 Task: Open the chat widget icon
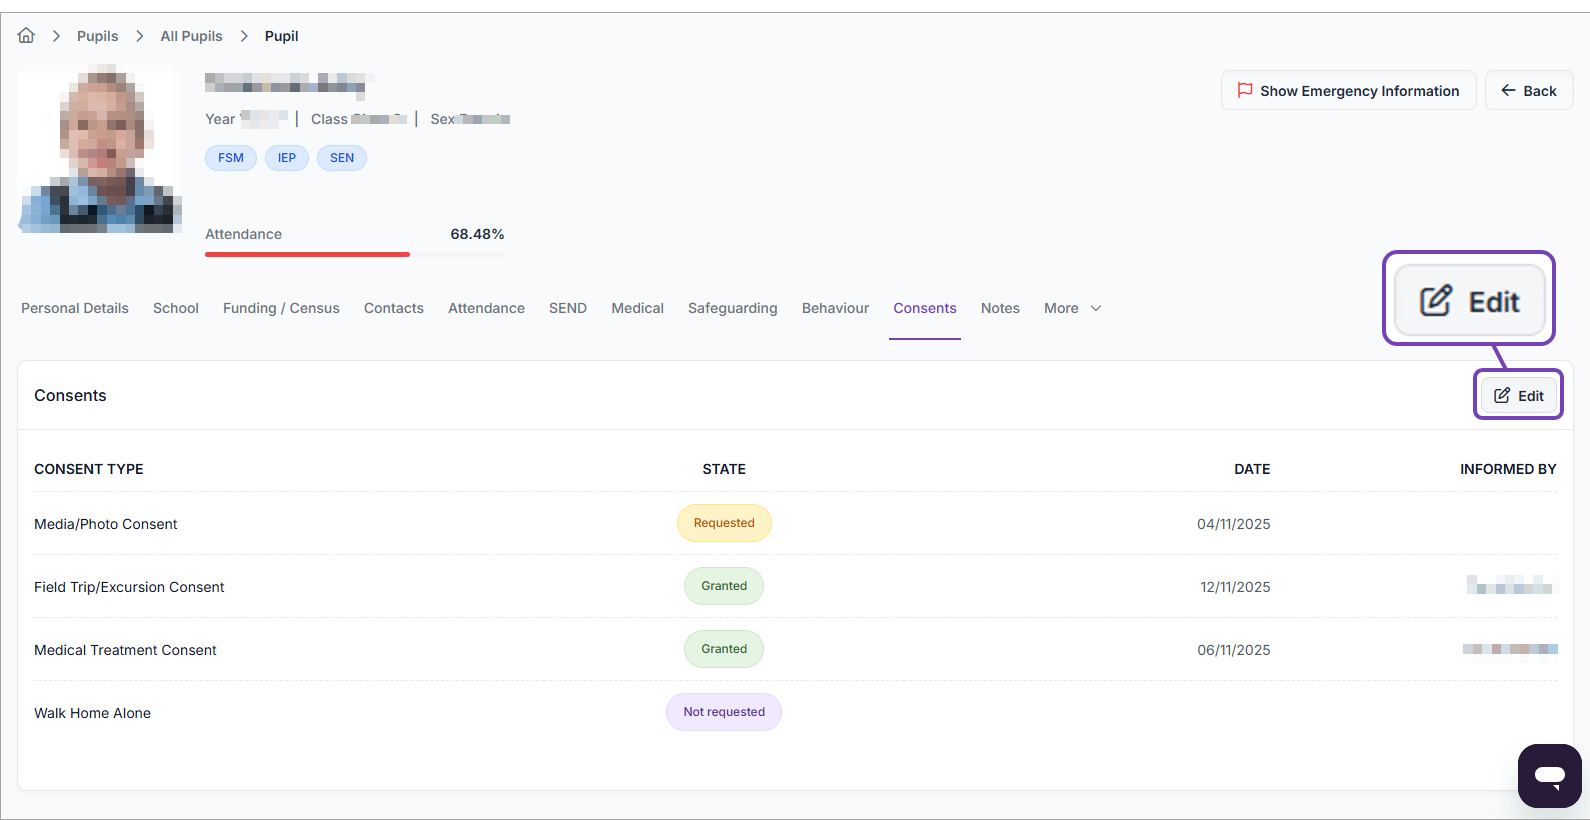click(x=1549, y=776)
